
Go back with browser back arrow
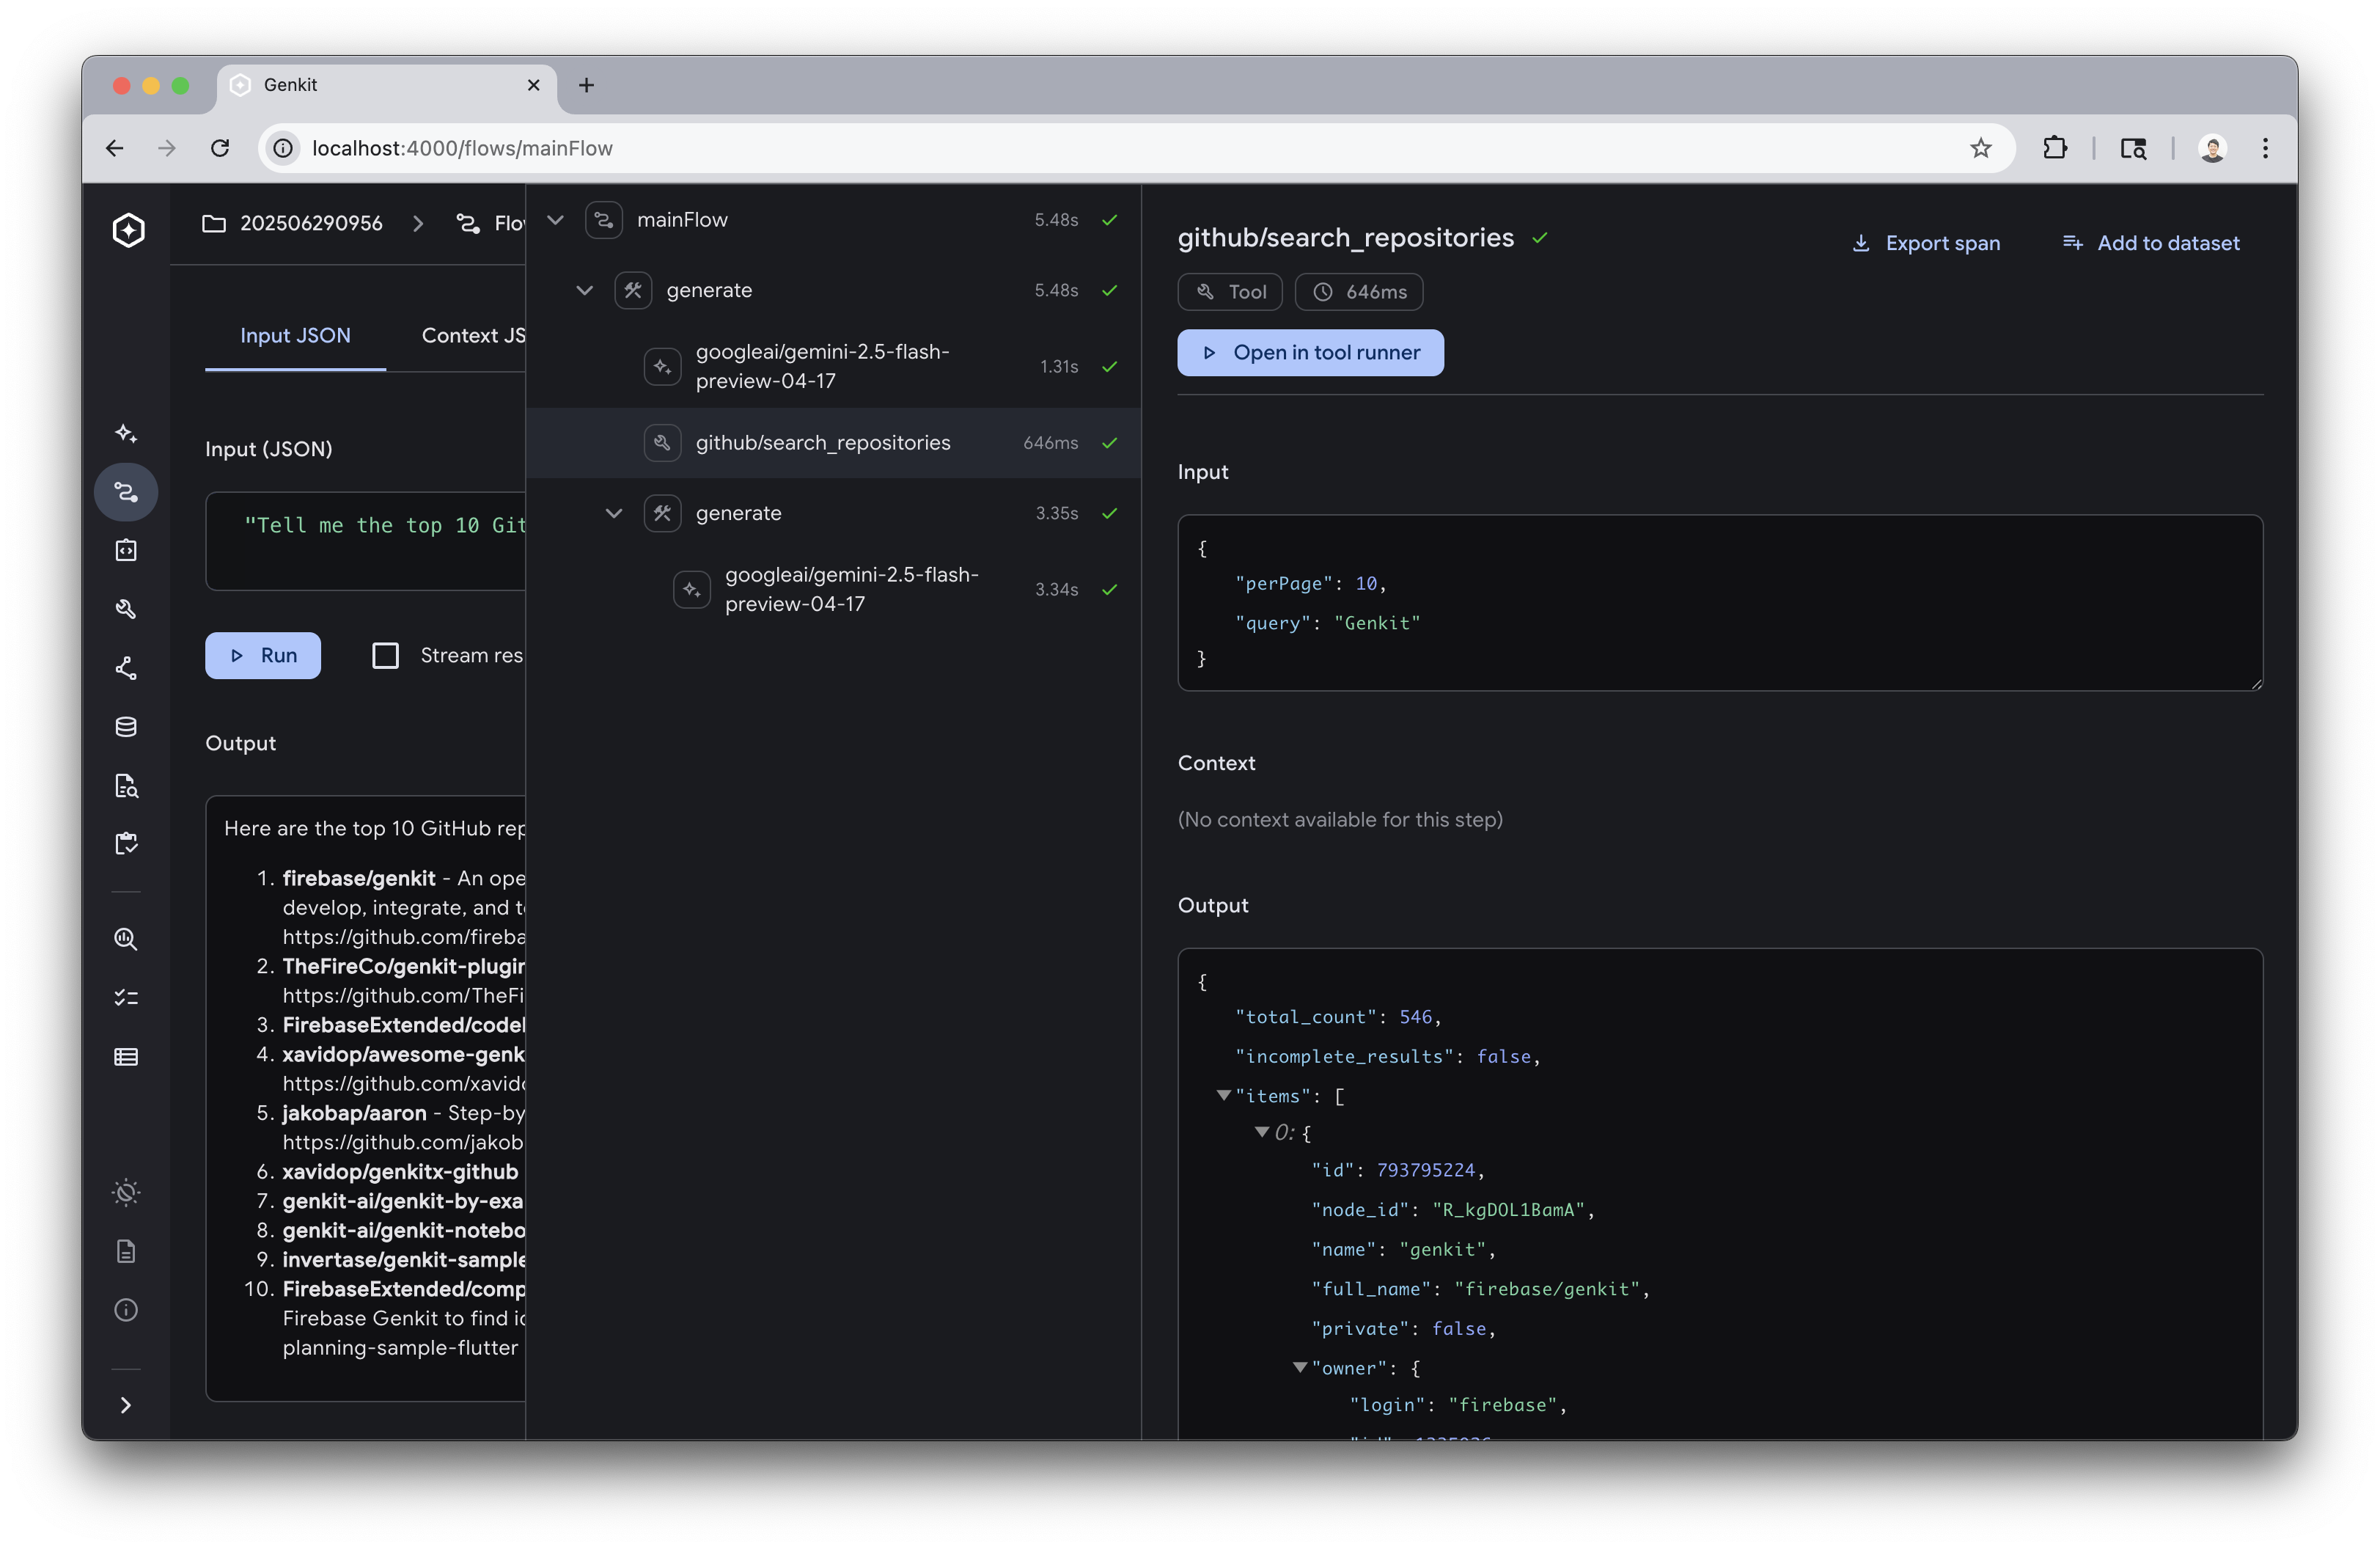pos(115,148)
